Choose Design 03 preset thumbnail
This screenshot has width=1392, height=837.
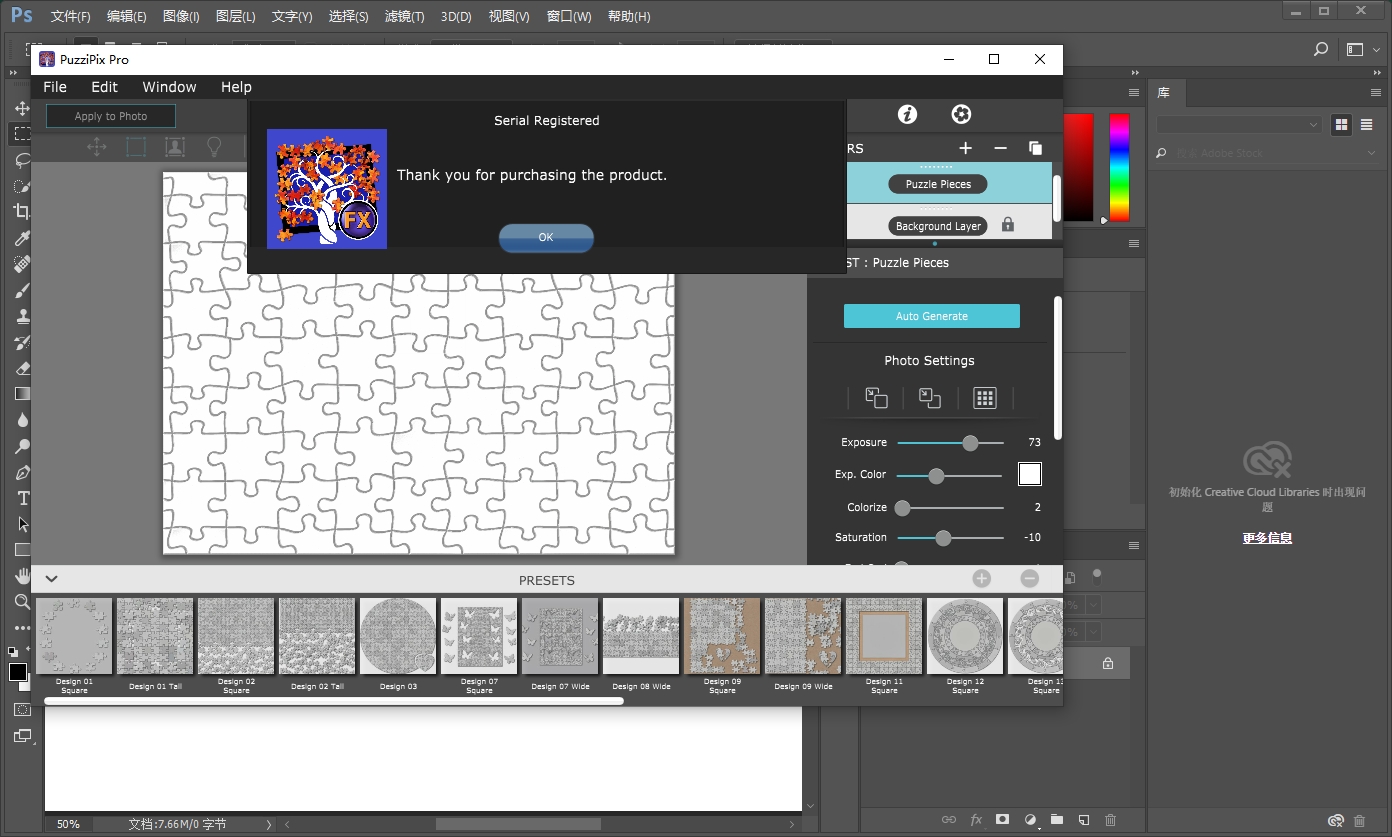coord(398,637)
